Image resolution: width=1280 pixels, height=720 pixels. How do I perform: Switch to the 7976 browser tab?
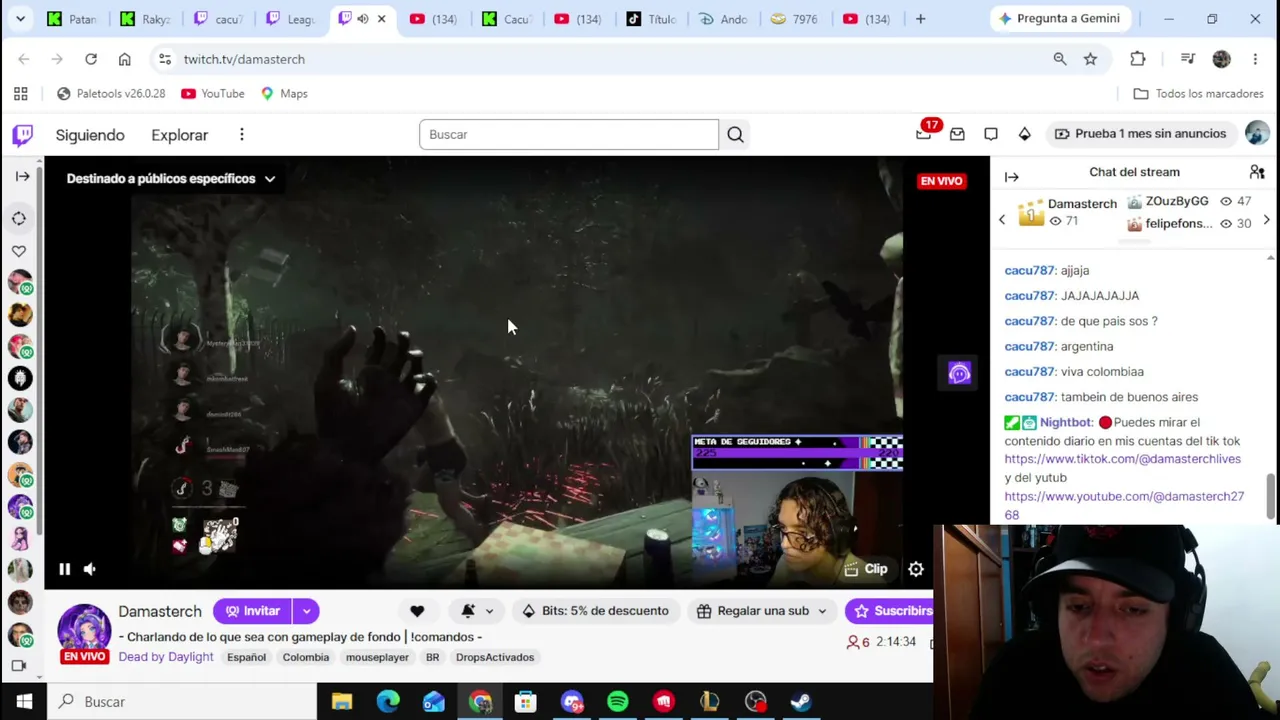(796, 19)
